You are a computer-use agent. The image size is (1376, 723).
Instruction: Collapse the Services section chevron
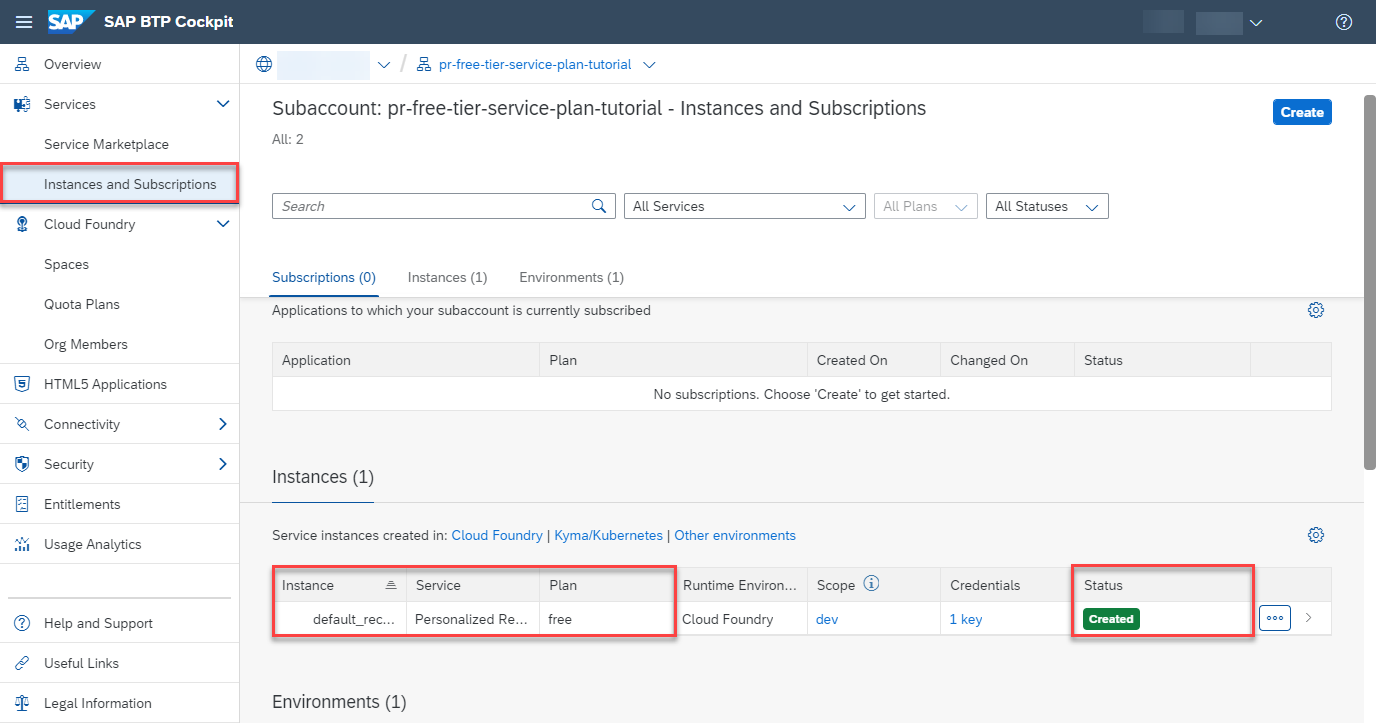tap(223, 104)
